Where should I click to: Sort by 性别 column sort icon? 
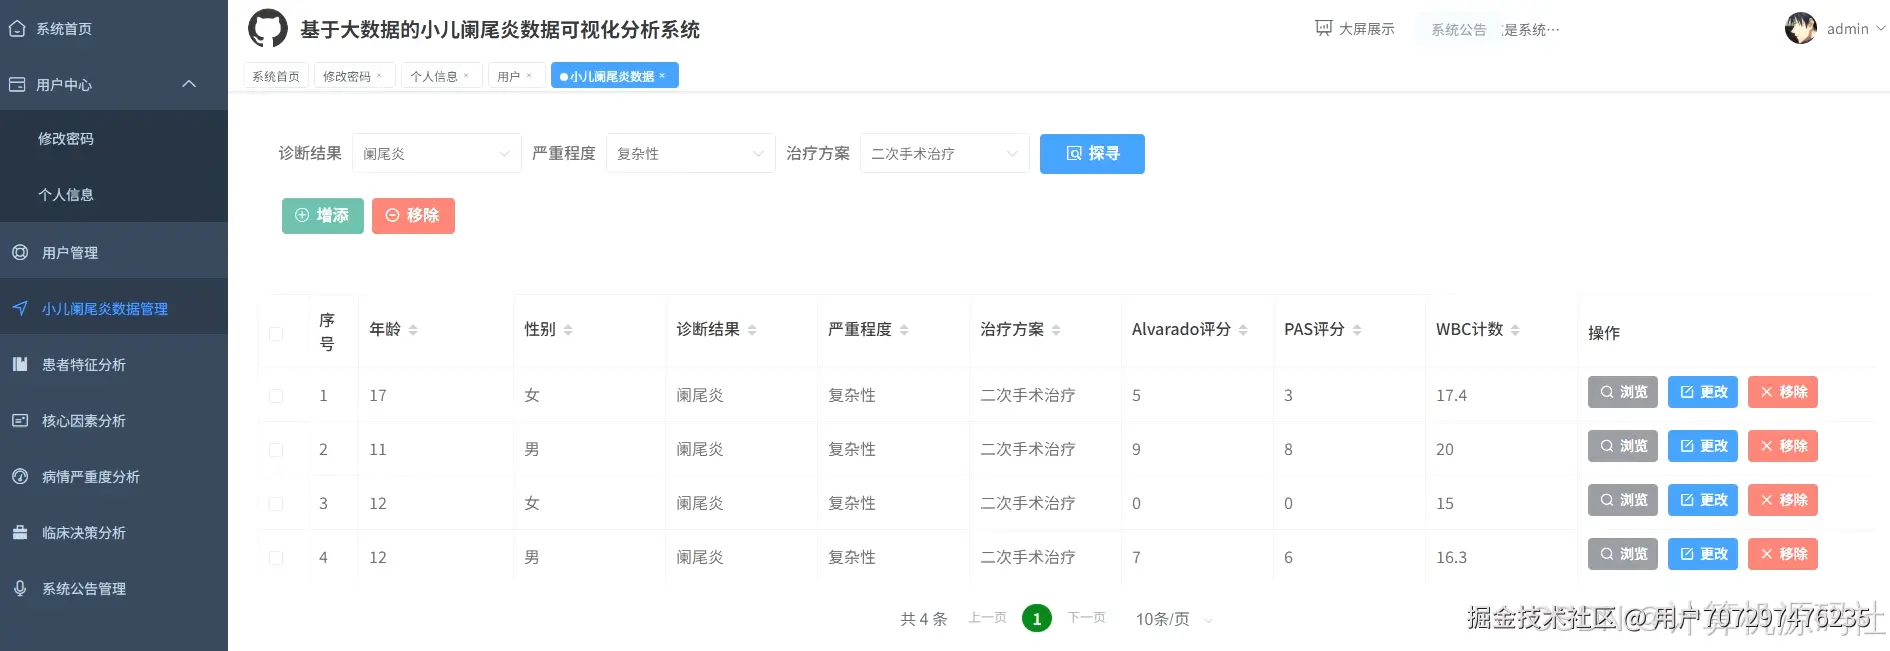(x=568, y=330)
